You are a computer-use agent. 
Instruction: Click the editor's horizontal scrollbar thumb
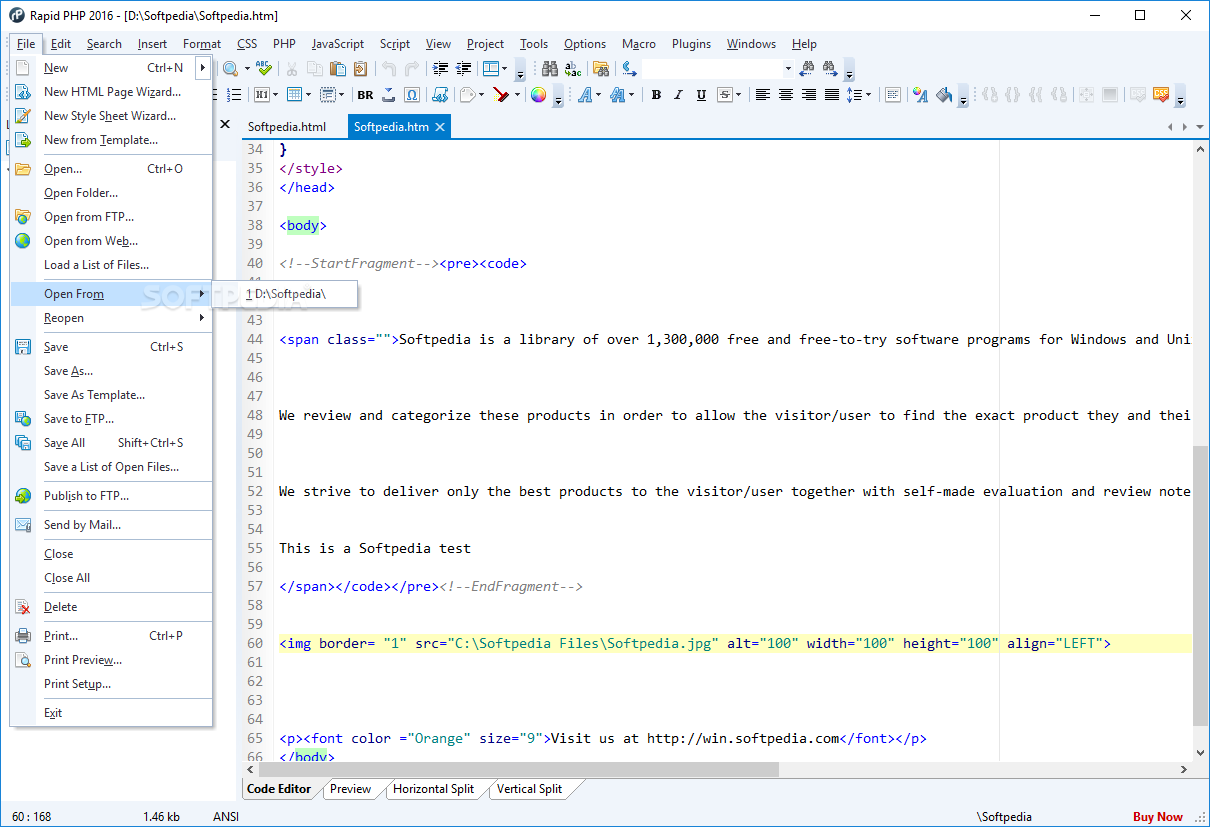coord(520,769)
